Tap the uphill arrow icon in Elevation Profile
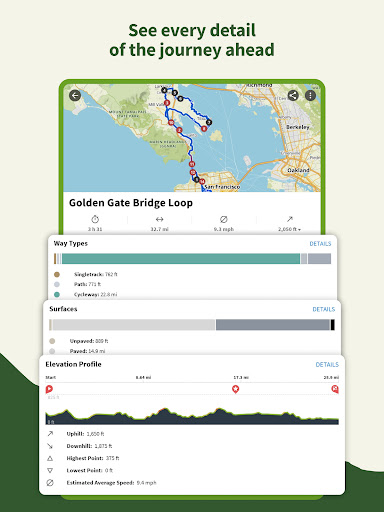The height and width of the screenshot is (512, 384). [50, 434]
